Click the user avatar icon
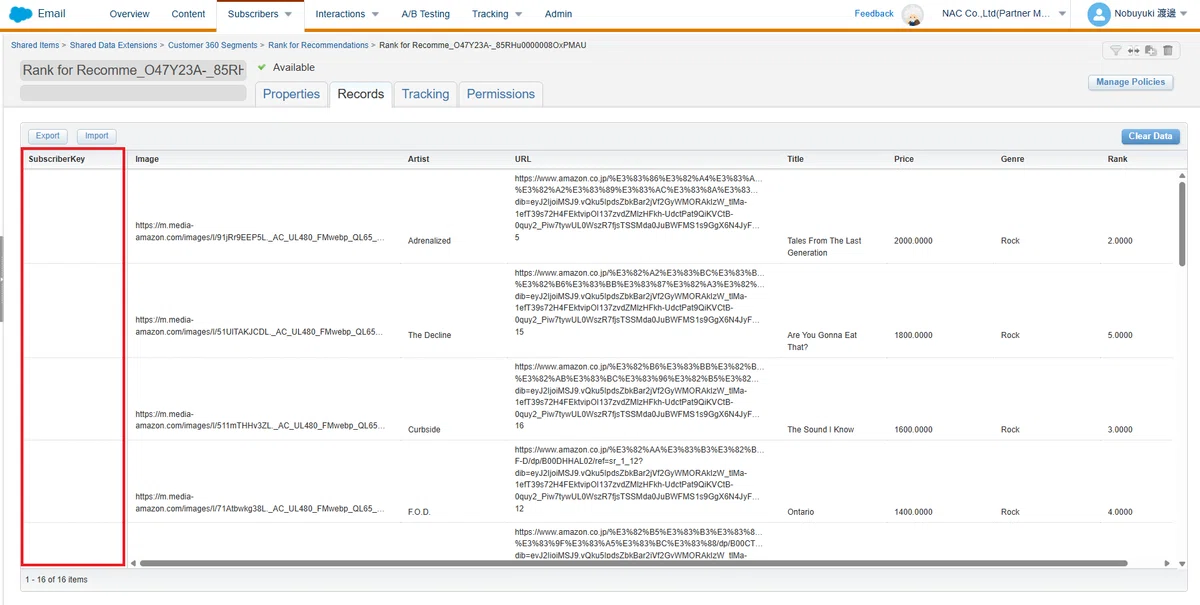The width and height of the screenshot is (1200, 605). tap(1099, 14)
